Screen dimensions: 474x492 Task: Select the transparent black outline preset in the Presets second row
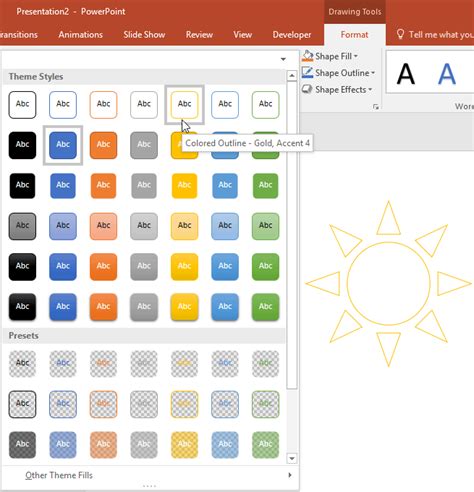pyautogui.click(x=22, y=404)
